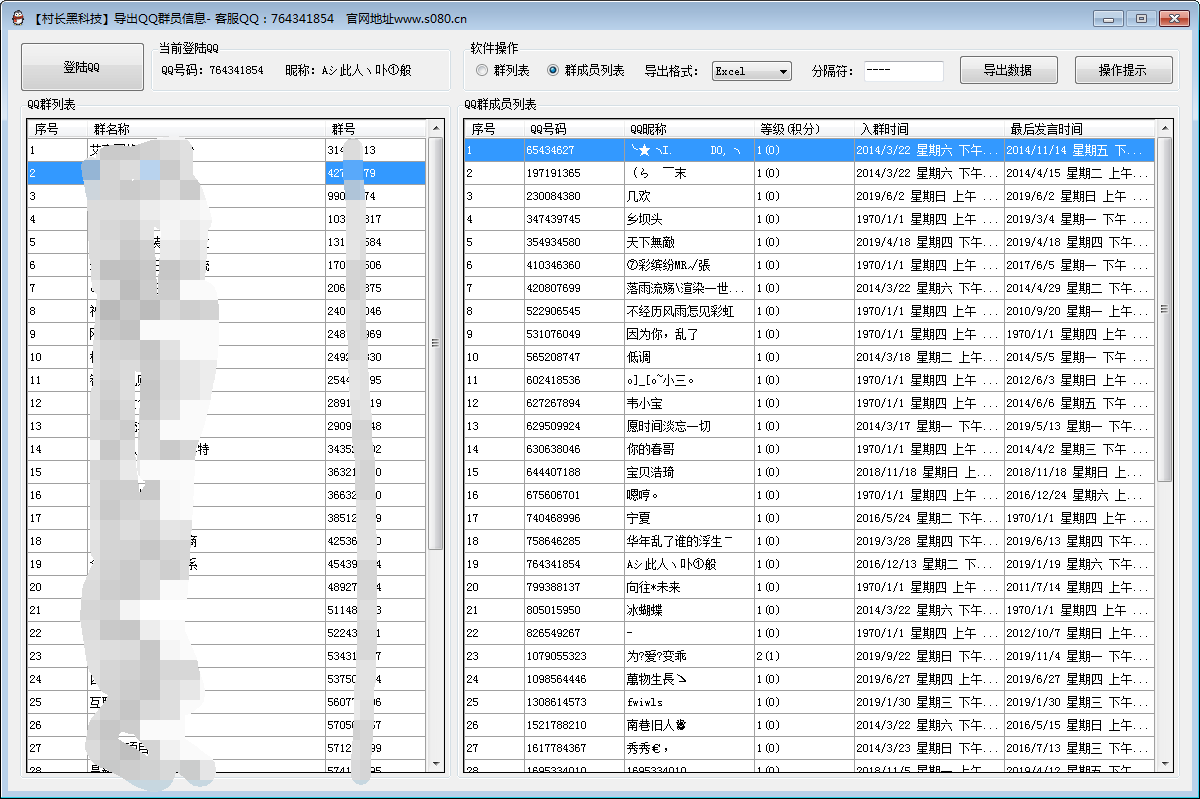The image size is (1200, 799).
Task: Select member QQ number 675606701
Action: [553, 495]
